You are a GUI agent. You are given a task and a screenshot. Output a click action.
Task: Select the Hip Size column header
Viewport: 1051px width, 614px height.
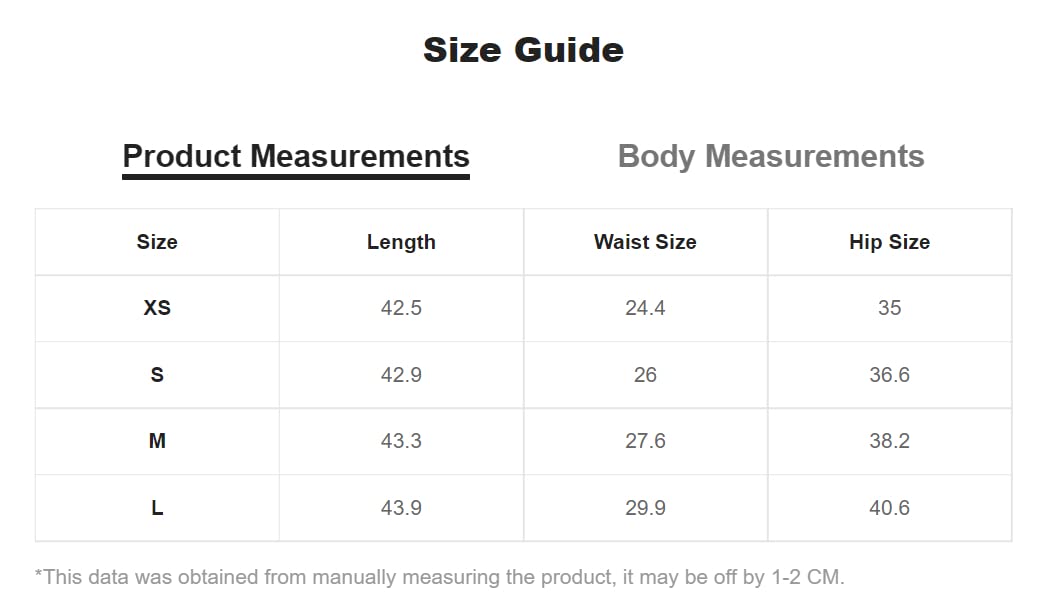[889, 242]
